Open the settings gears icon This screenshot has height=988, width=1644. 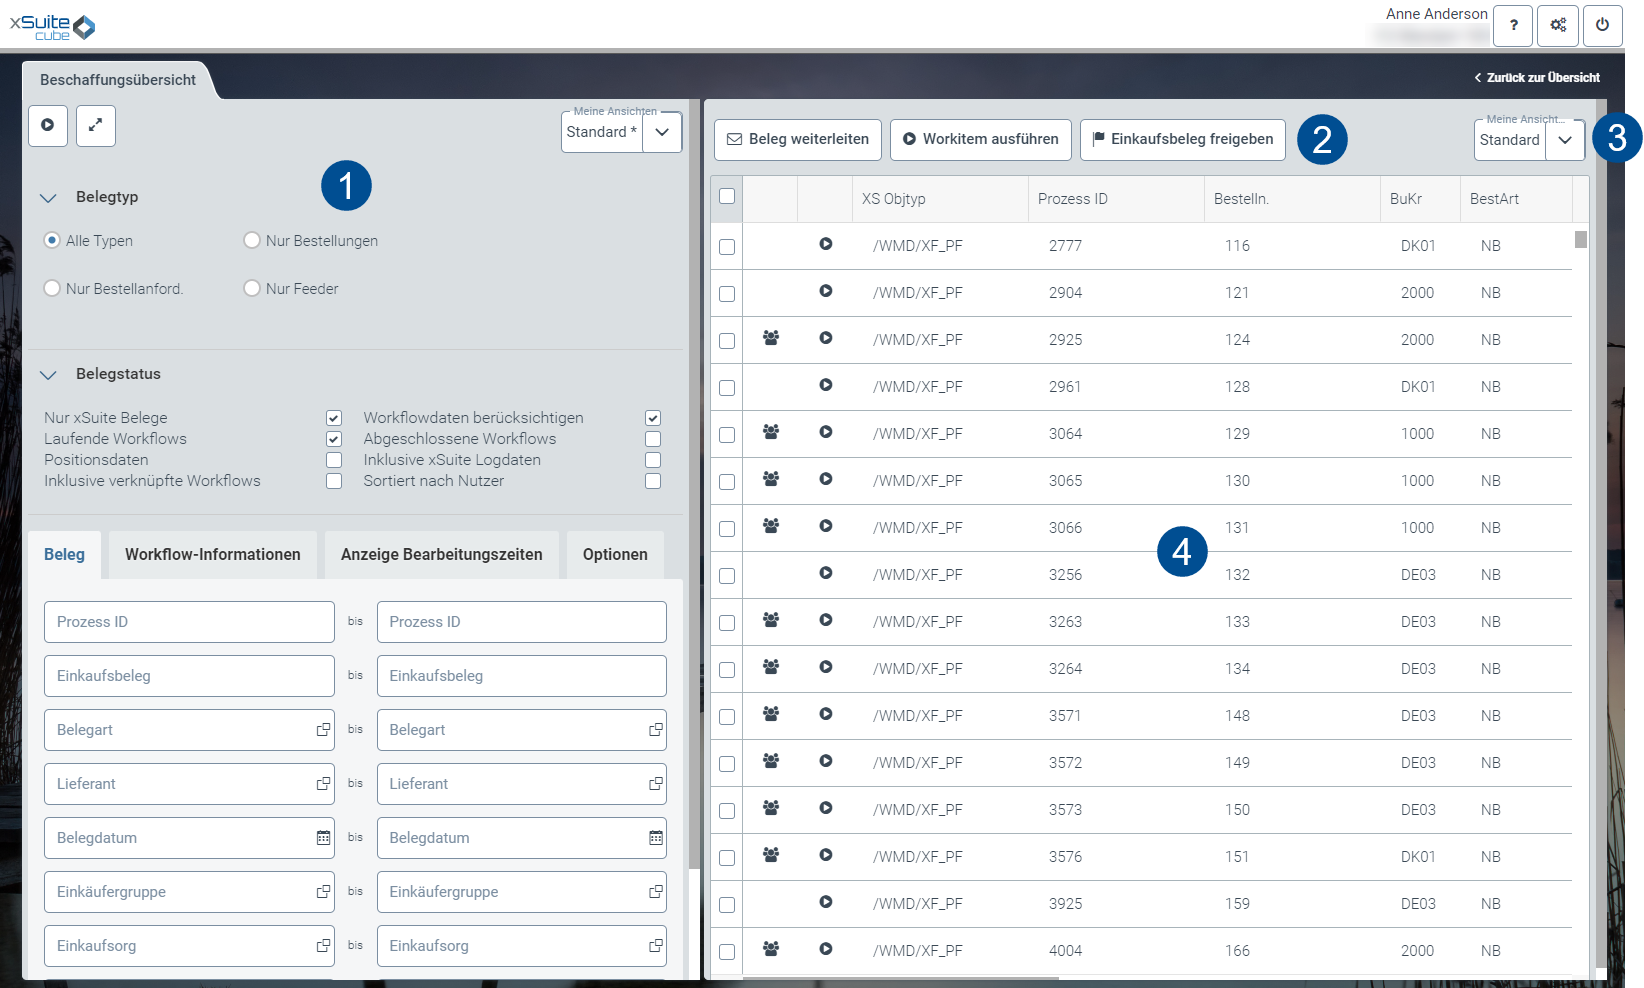pyautogui.click(x=1558, y=26)
